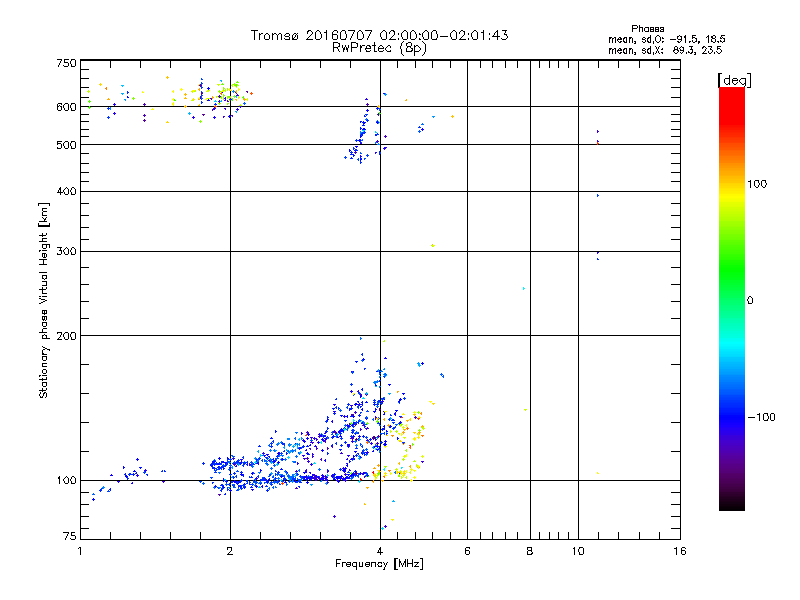Click the x-axis tick label 10
800x600 pixels.
(578, 551)
